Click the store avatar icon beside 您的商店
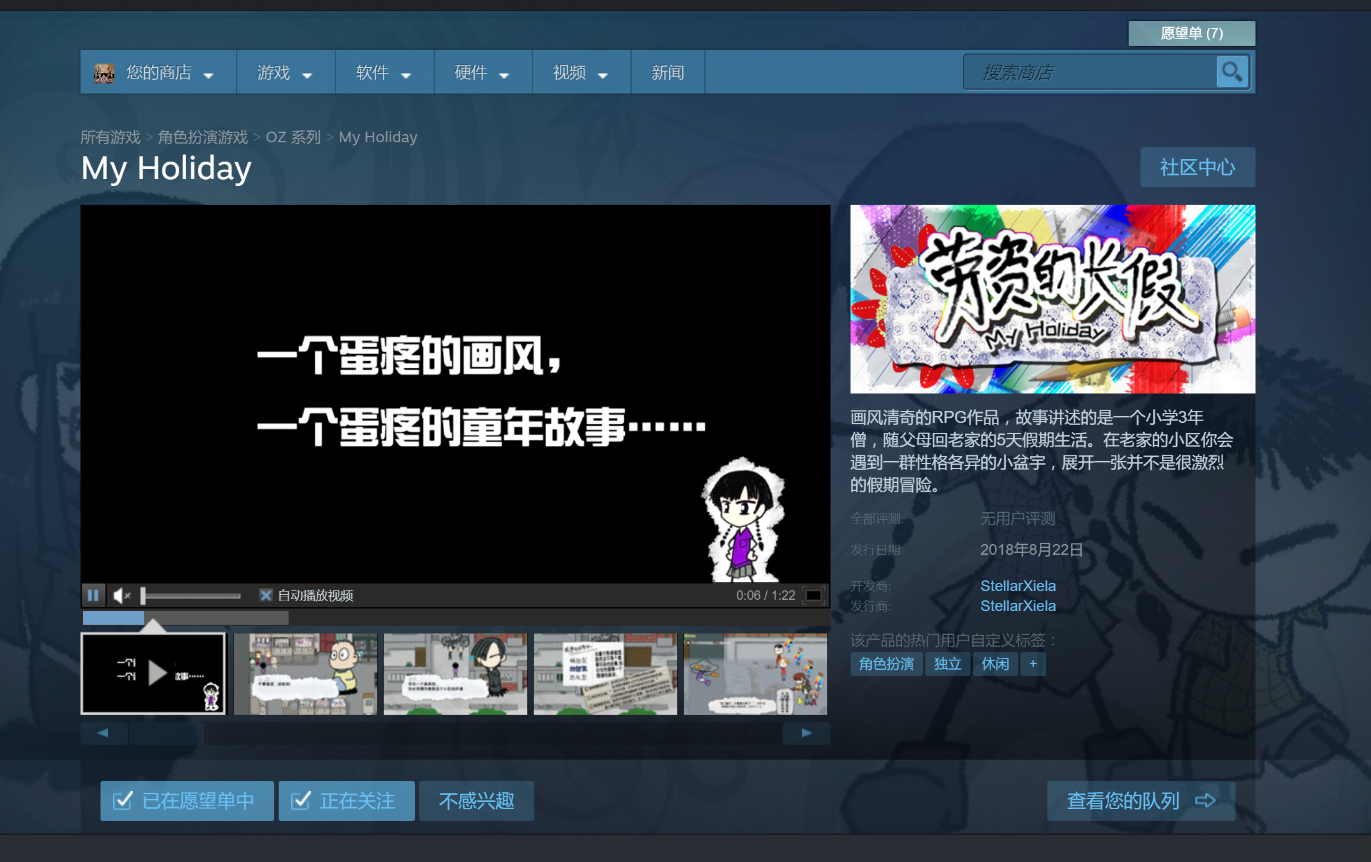1371x862 pixels. point(104,73)
